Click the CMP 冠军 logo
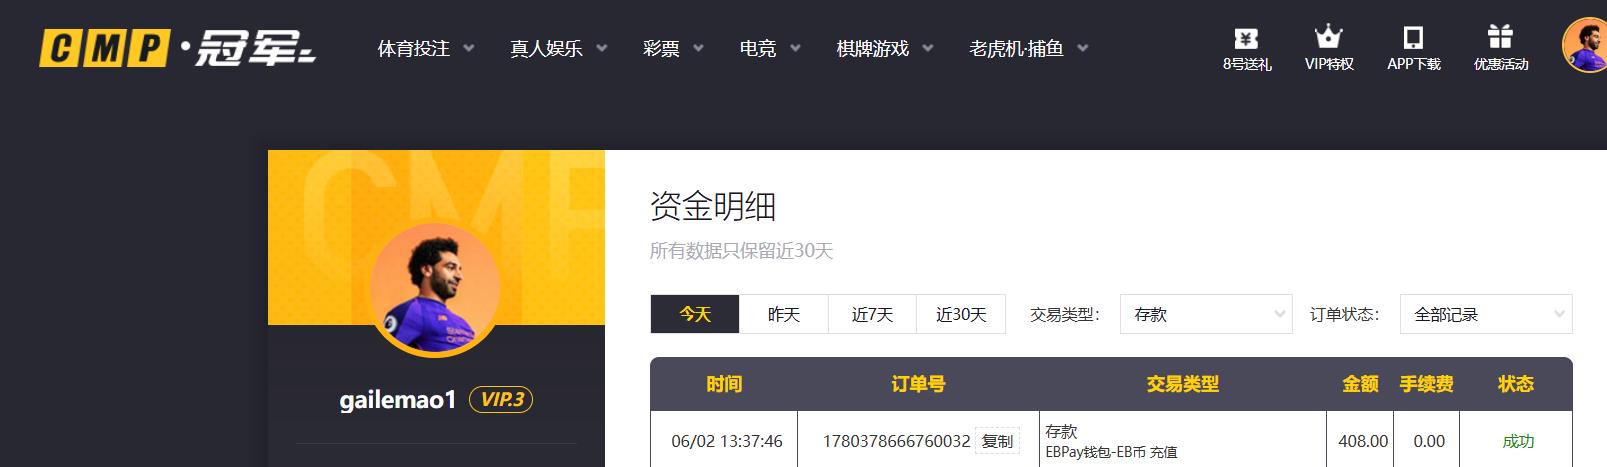This screenshot has width=1607, height=467. coord(178,48)
